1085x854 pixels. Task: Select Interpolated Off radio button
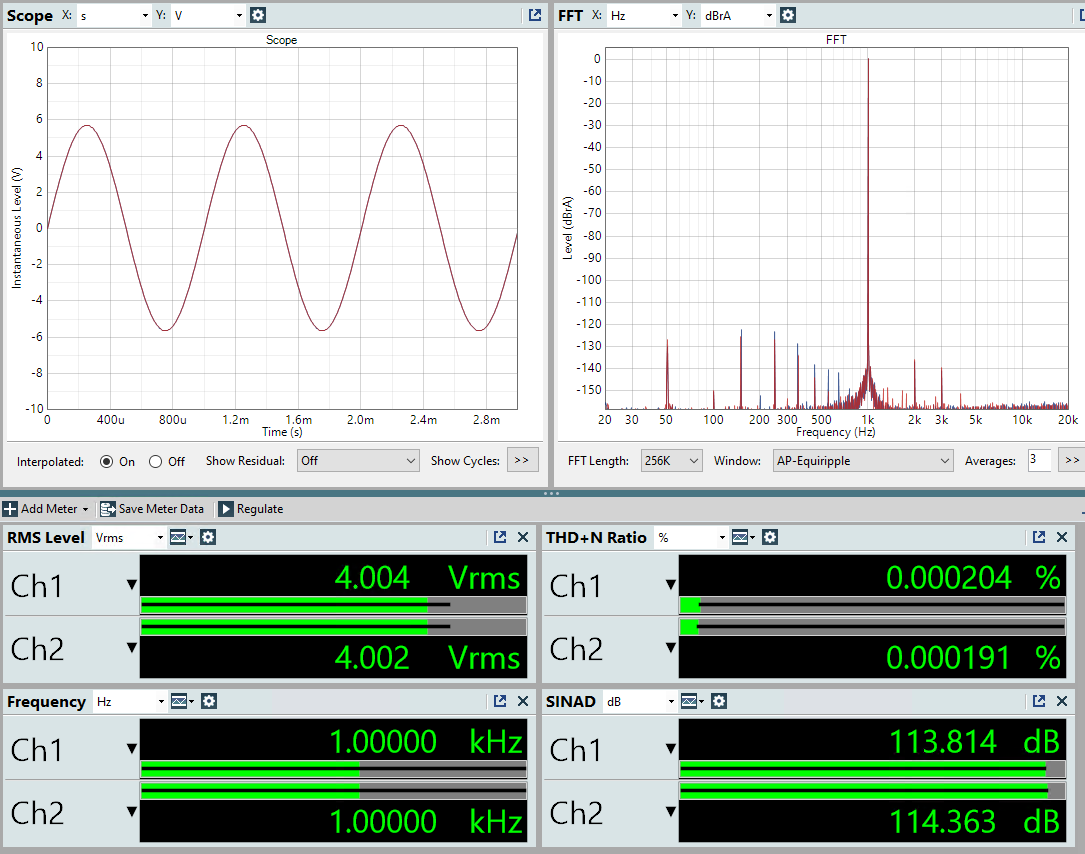[156, 462]
